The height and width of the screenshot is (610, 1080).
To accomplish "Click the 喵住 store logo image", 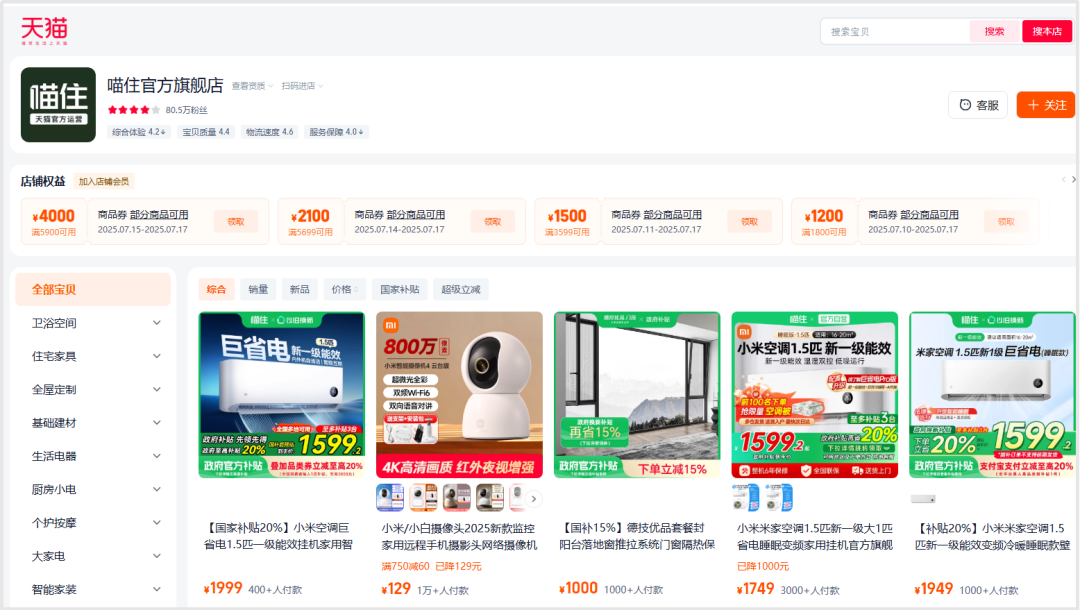I will click(58, 105).
